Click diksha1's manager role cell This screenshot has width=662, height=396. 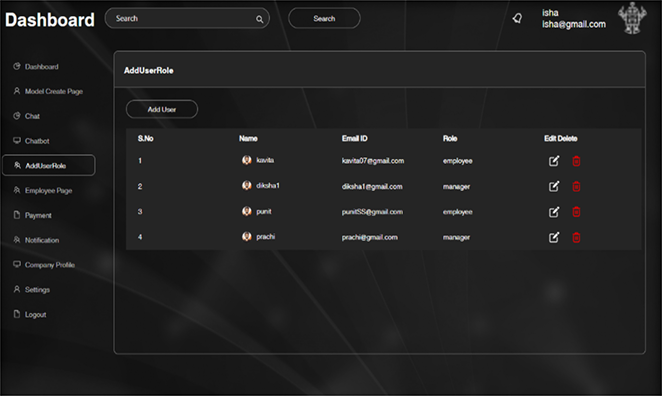(x=456, y=187)
